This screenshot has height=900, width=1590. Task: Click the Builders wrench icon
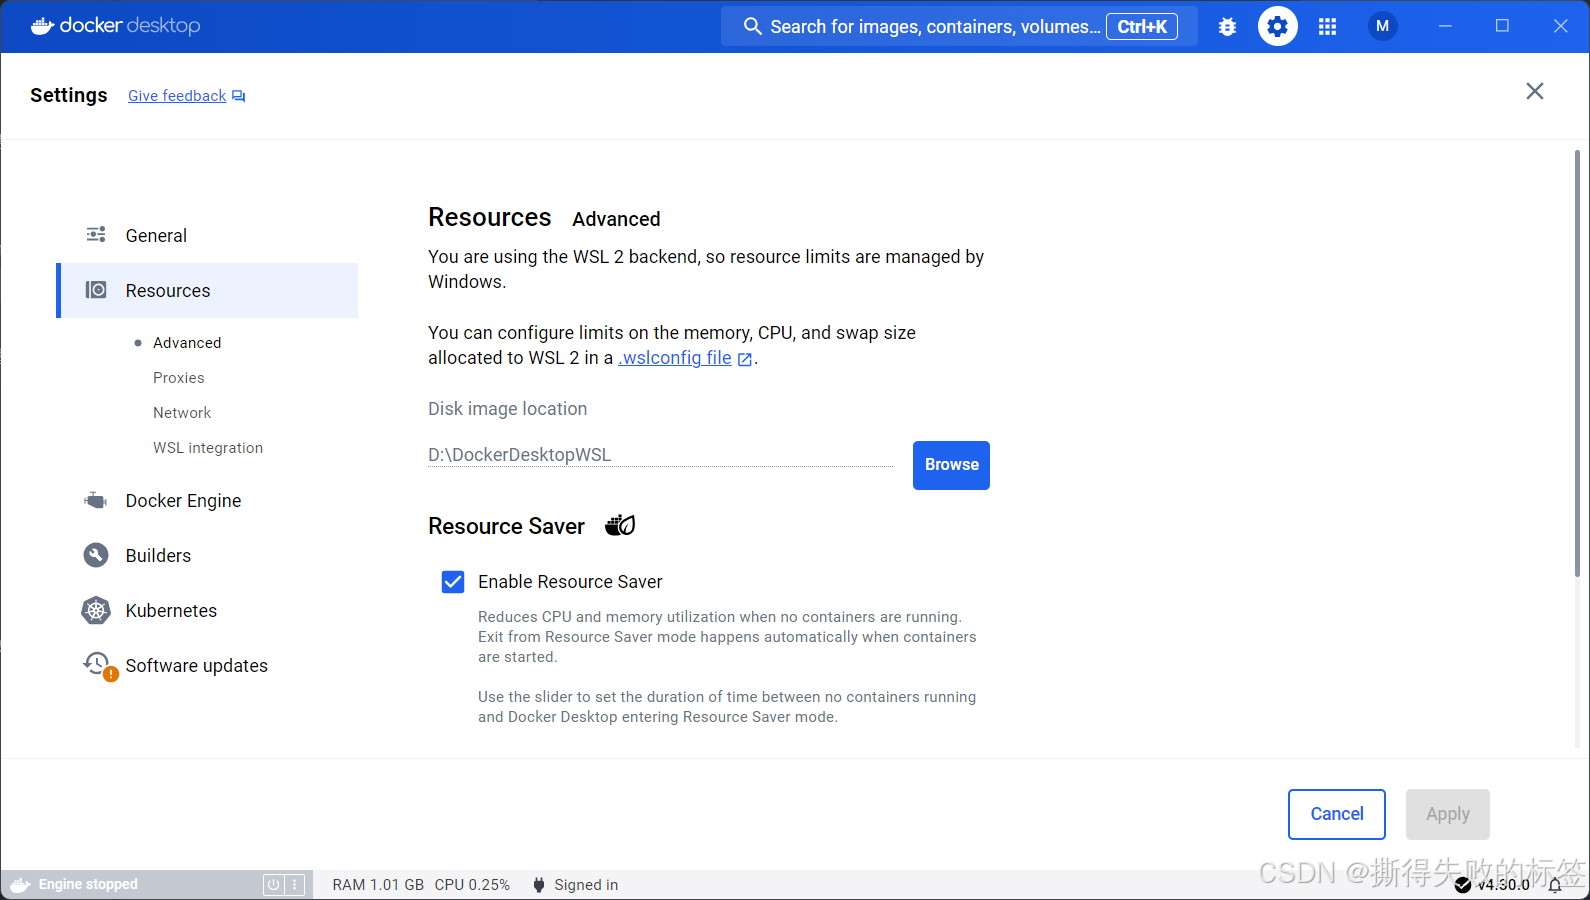[x=96, y=555]
